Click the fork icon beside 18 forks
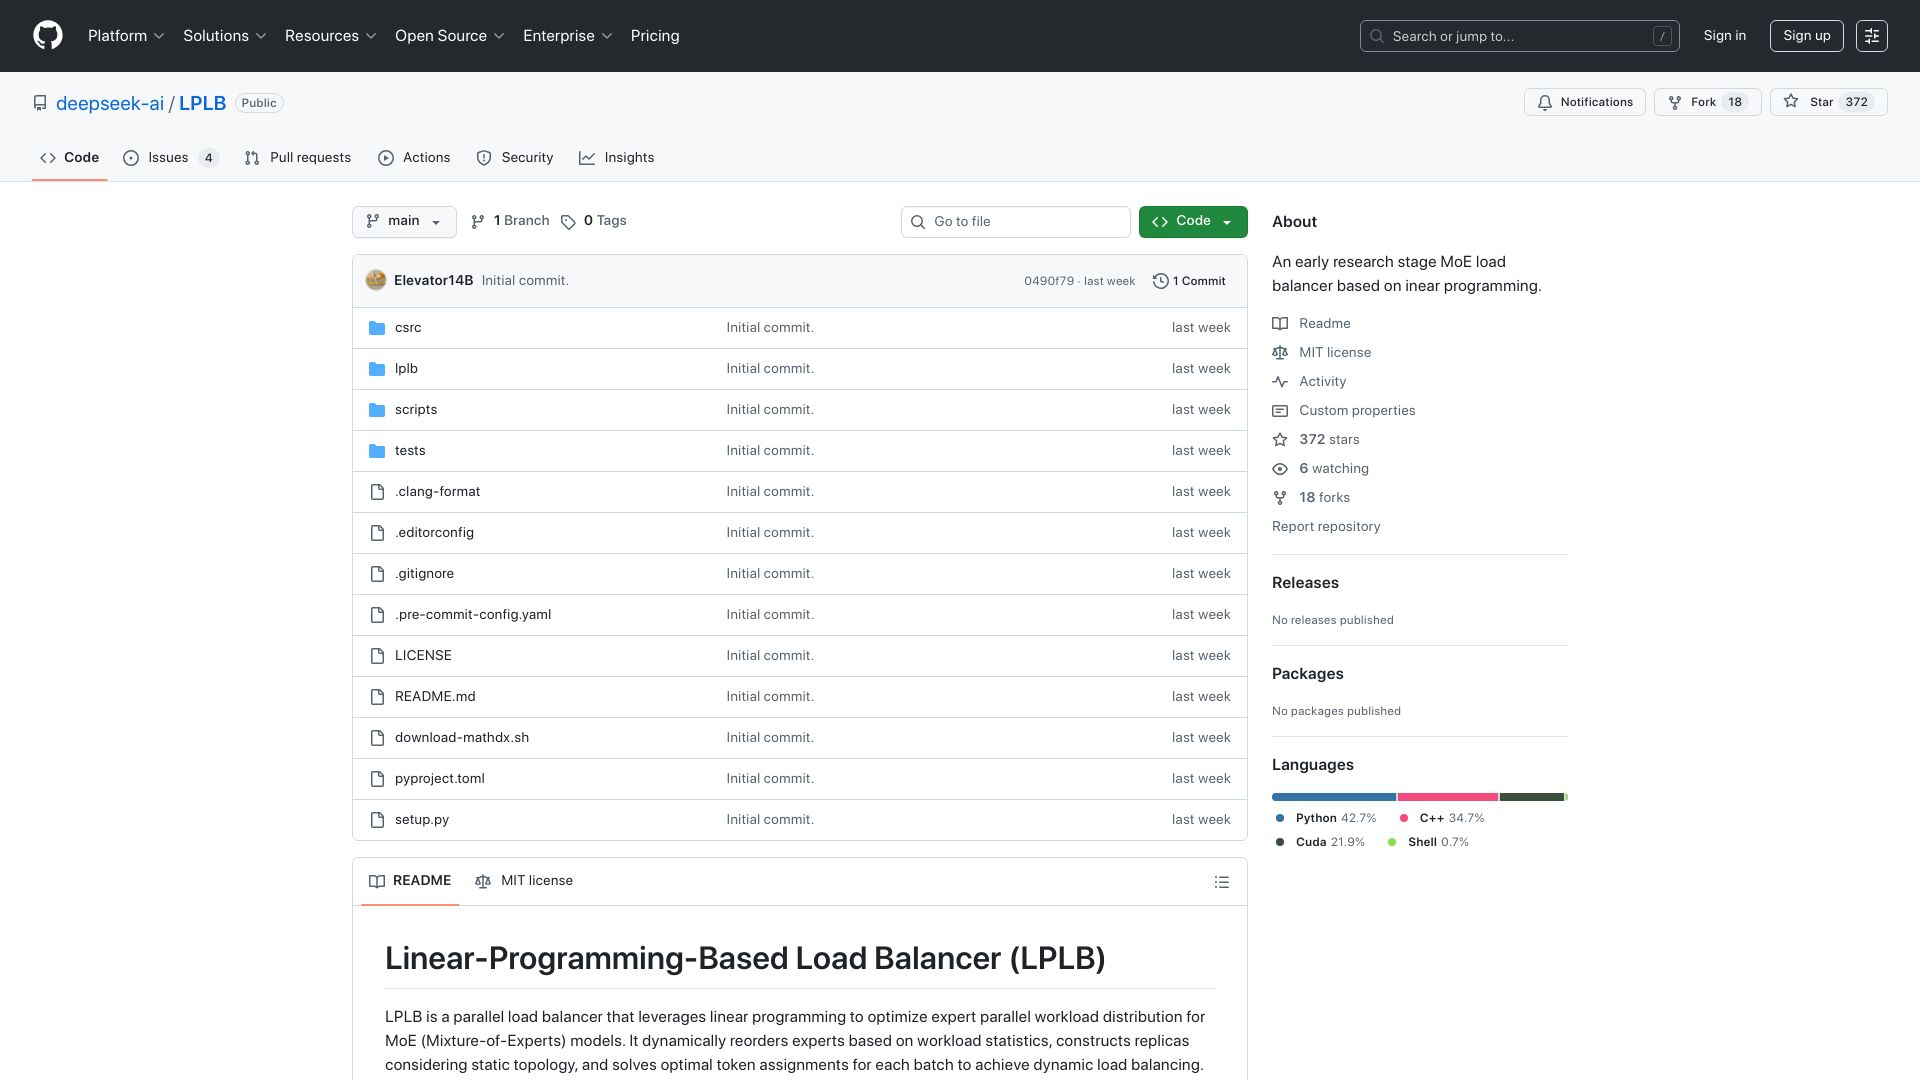The height and width of the screenshot is (1080, 1920). pyautogui.click(x=1280, y=498)
